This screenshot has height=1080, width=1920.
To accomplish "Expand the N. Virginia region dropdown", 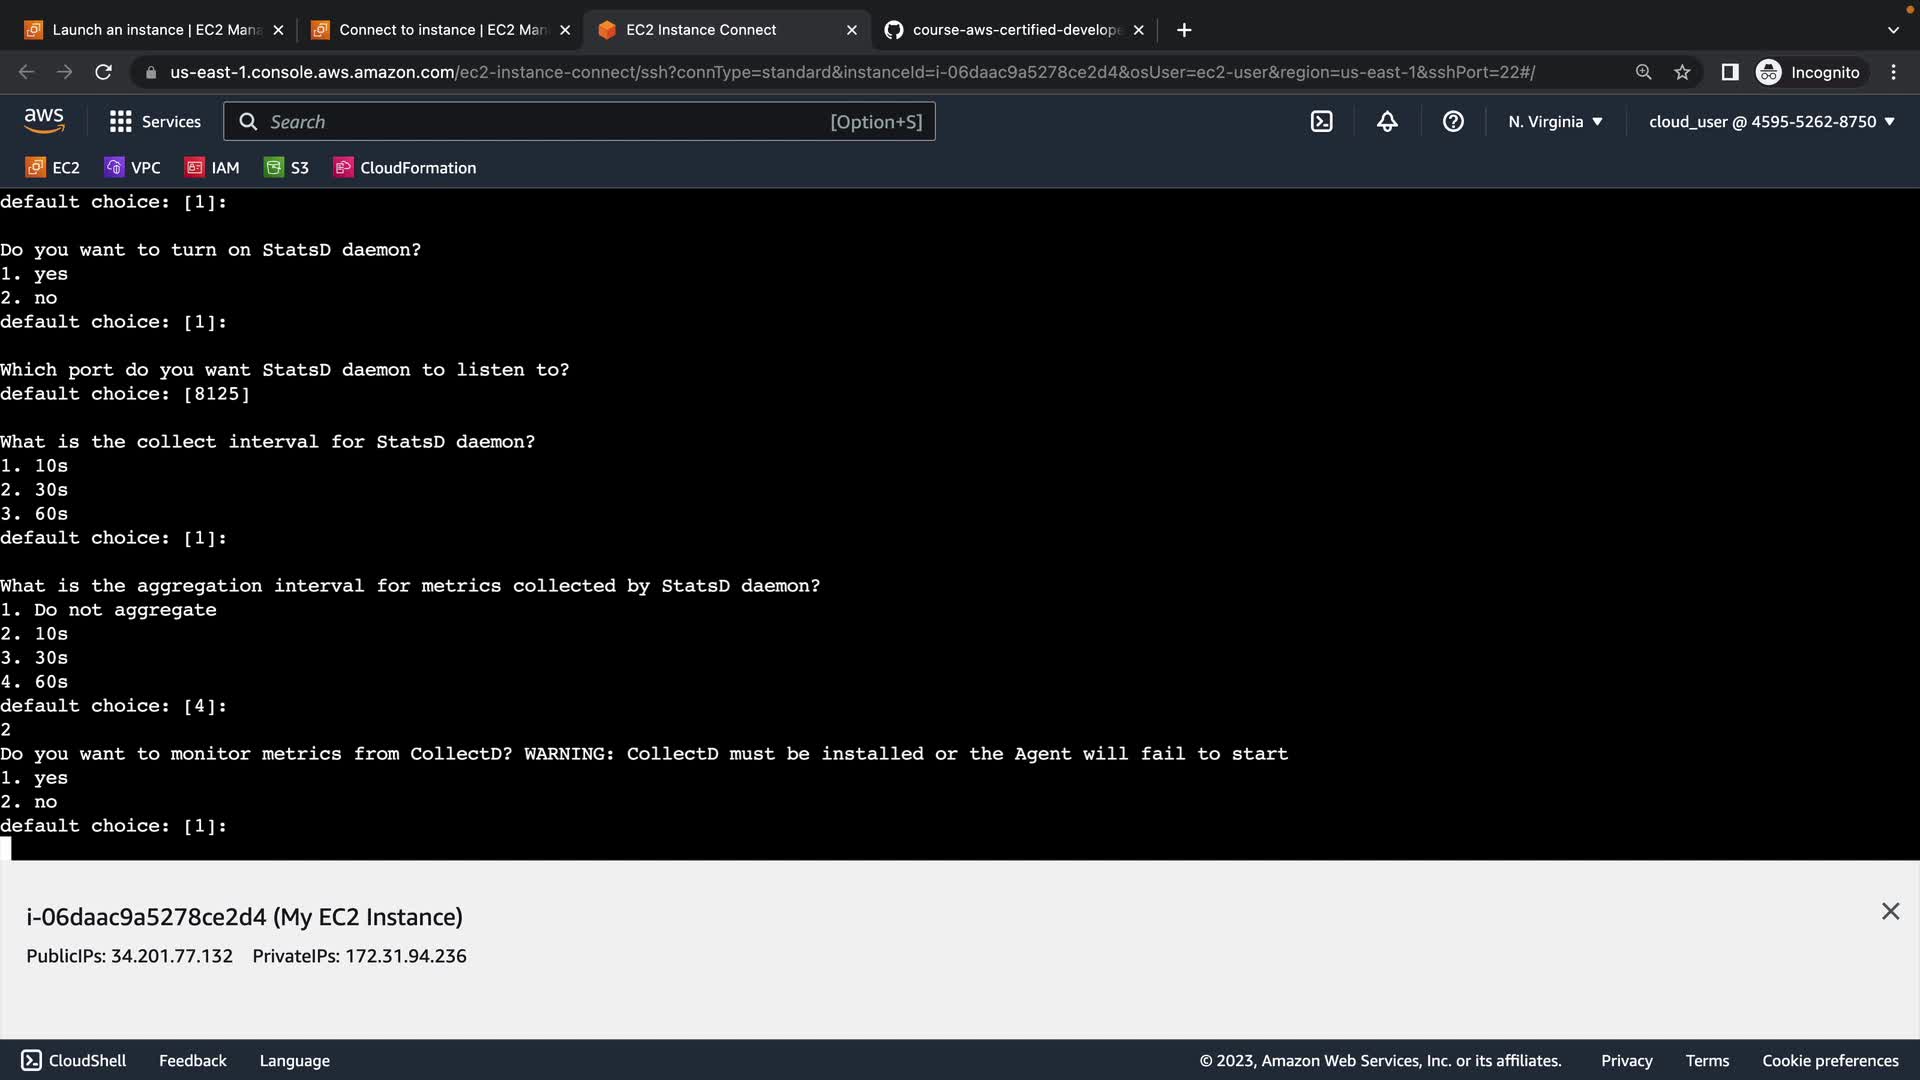I will (1555, 122).
